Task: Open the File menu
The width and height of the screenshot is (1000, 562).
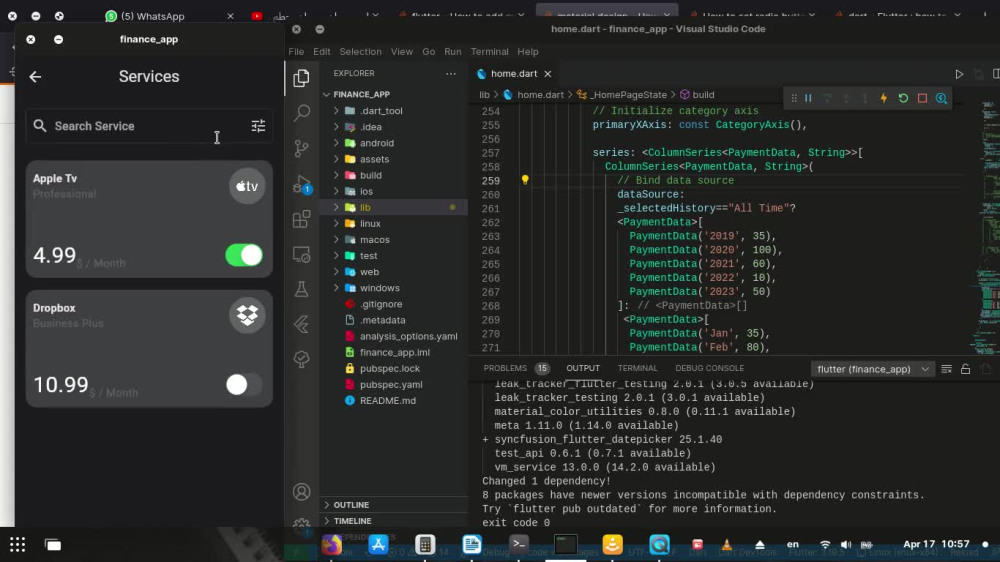Action: click(296, 52)
